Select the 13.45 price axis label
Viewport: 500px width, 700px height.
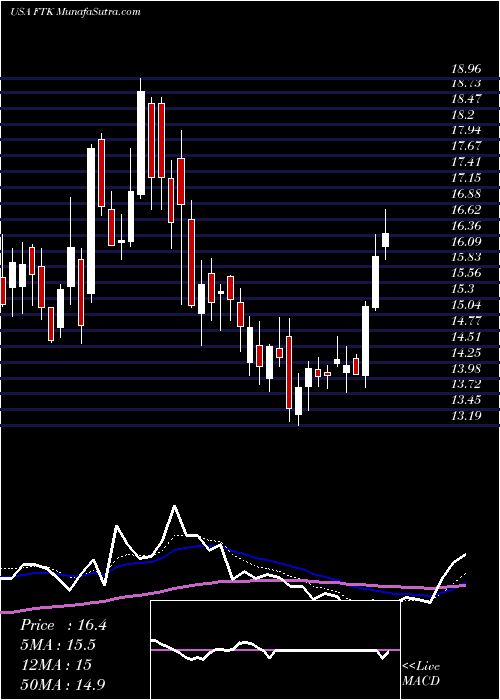pos(466,400)
